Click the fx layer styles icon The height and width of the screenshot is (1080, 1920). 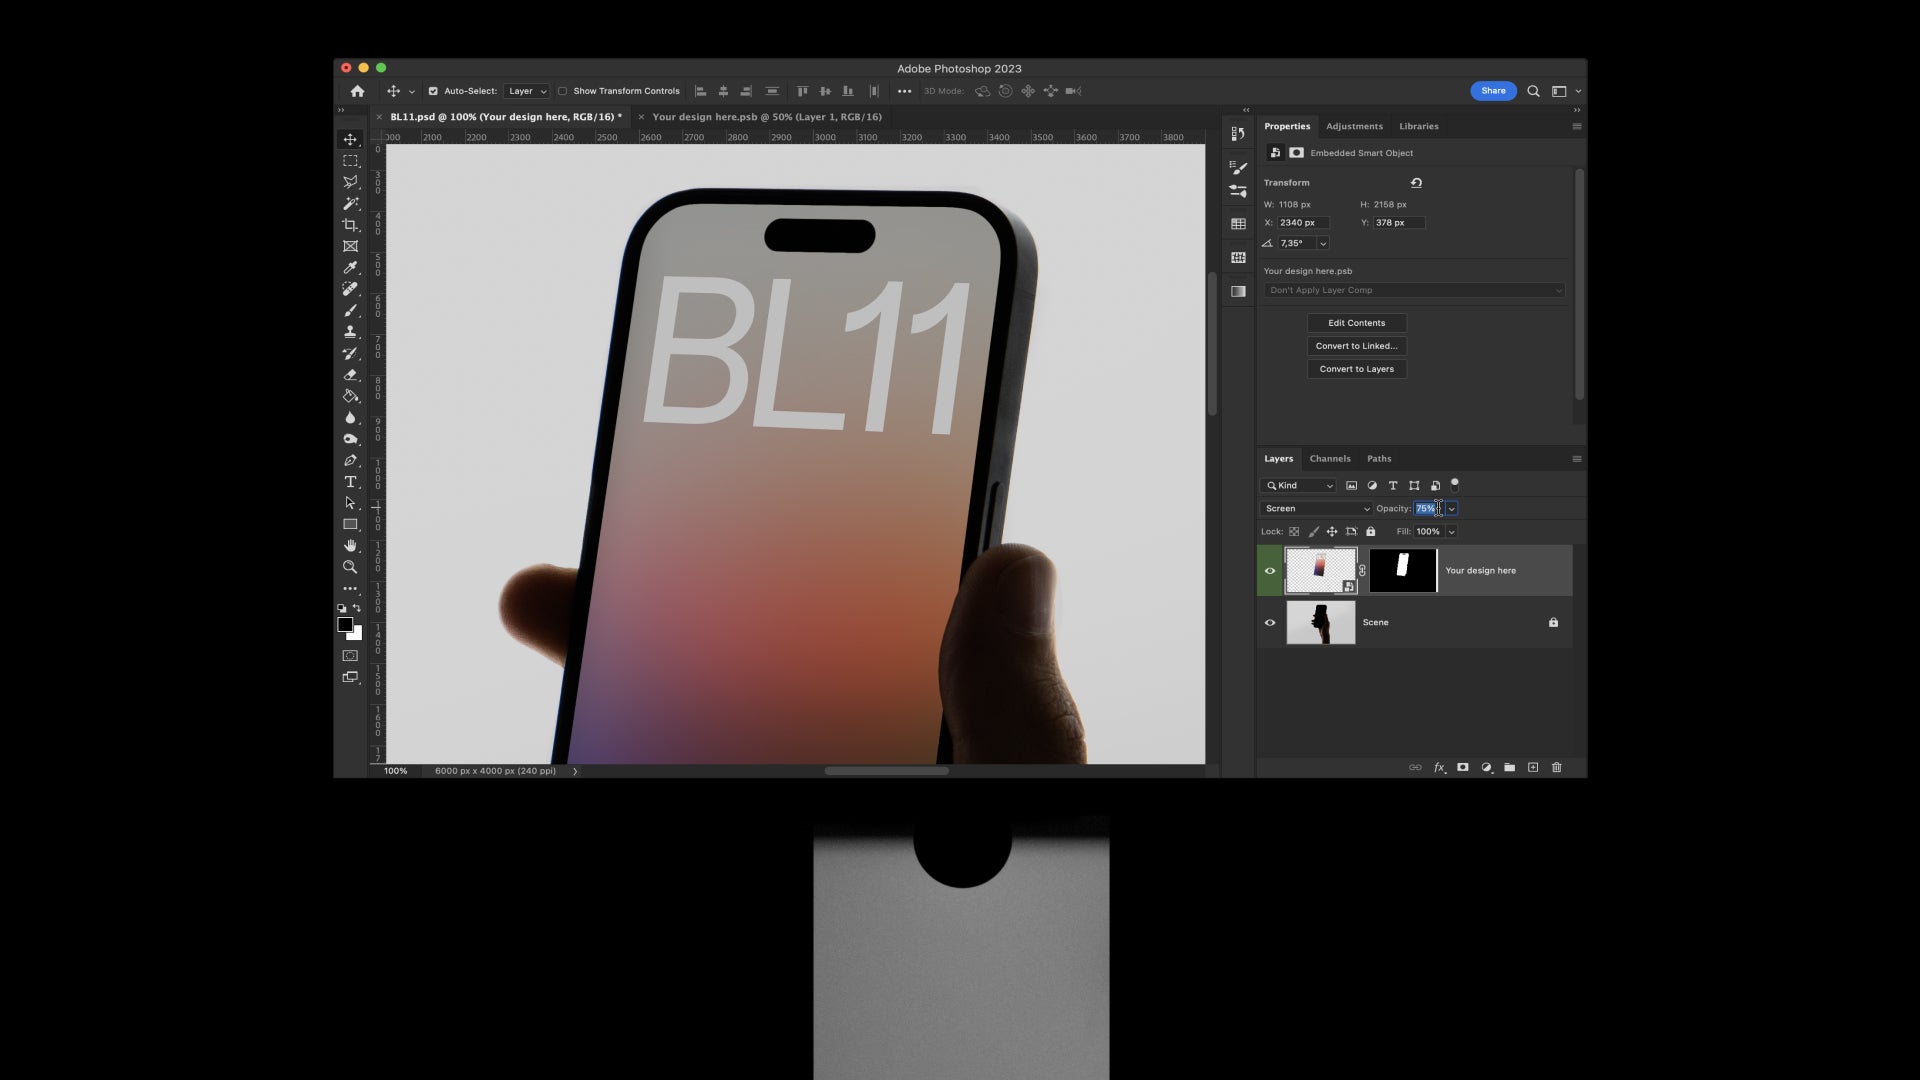point(1439,767)
